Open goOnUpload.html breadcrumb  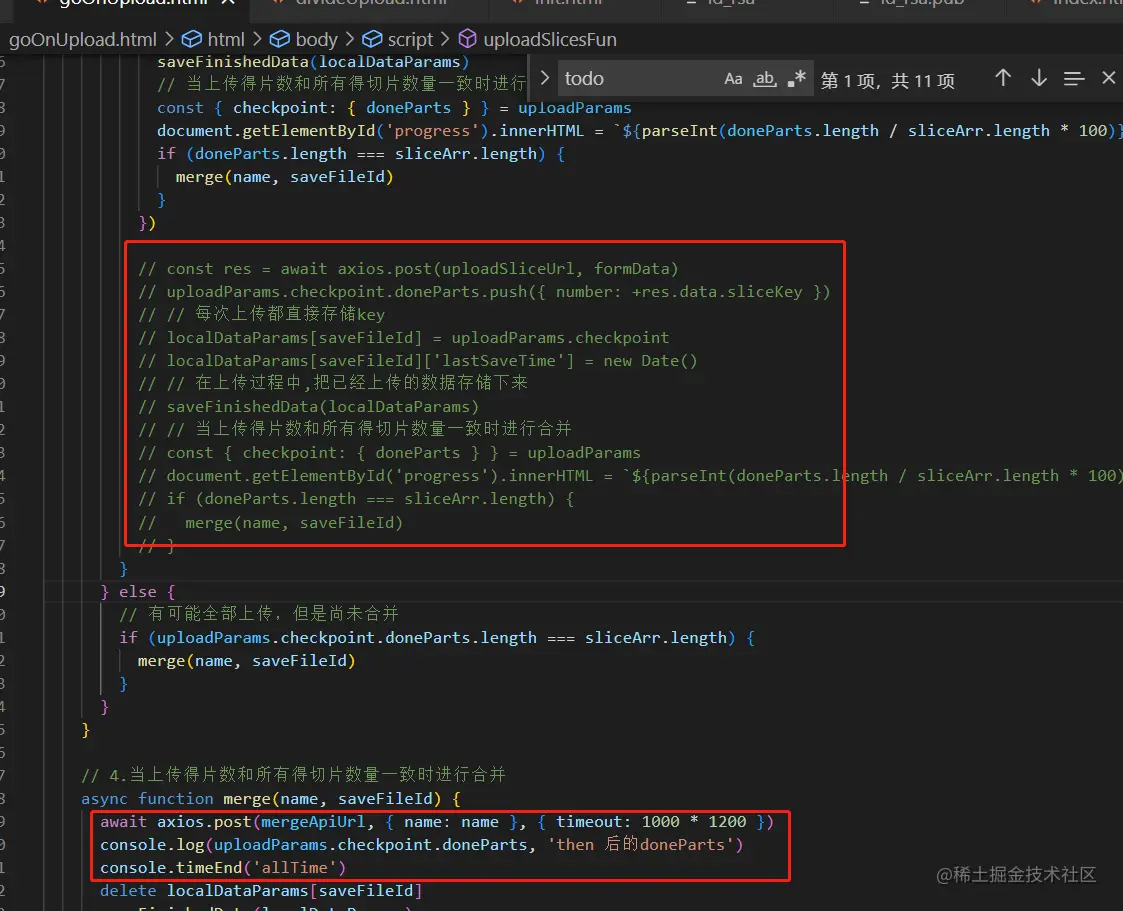pyautogui.click(x=82, y=39)
